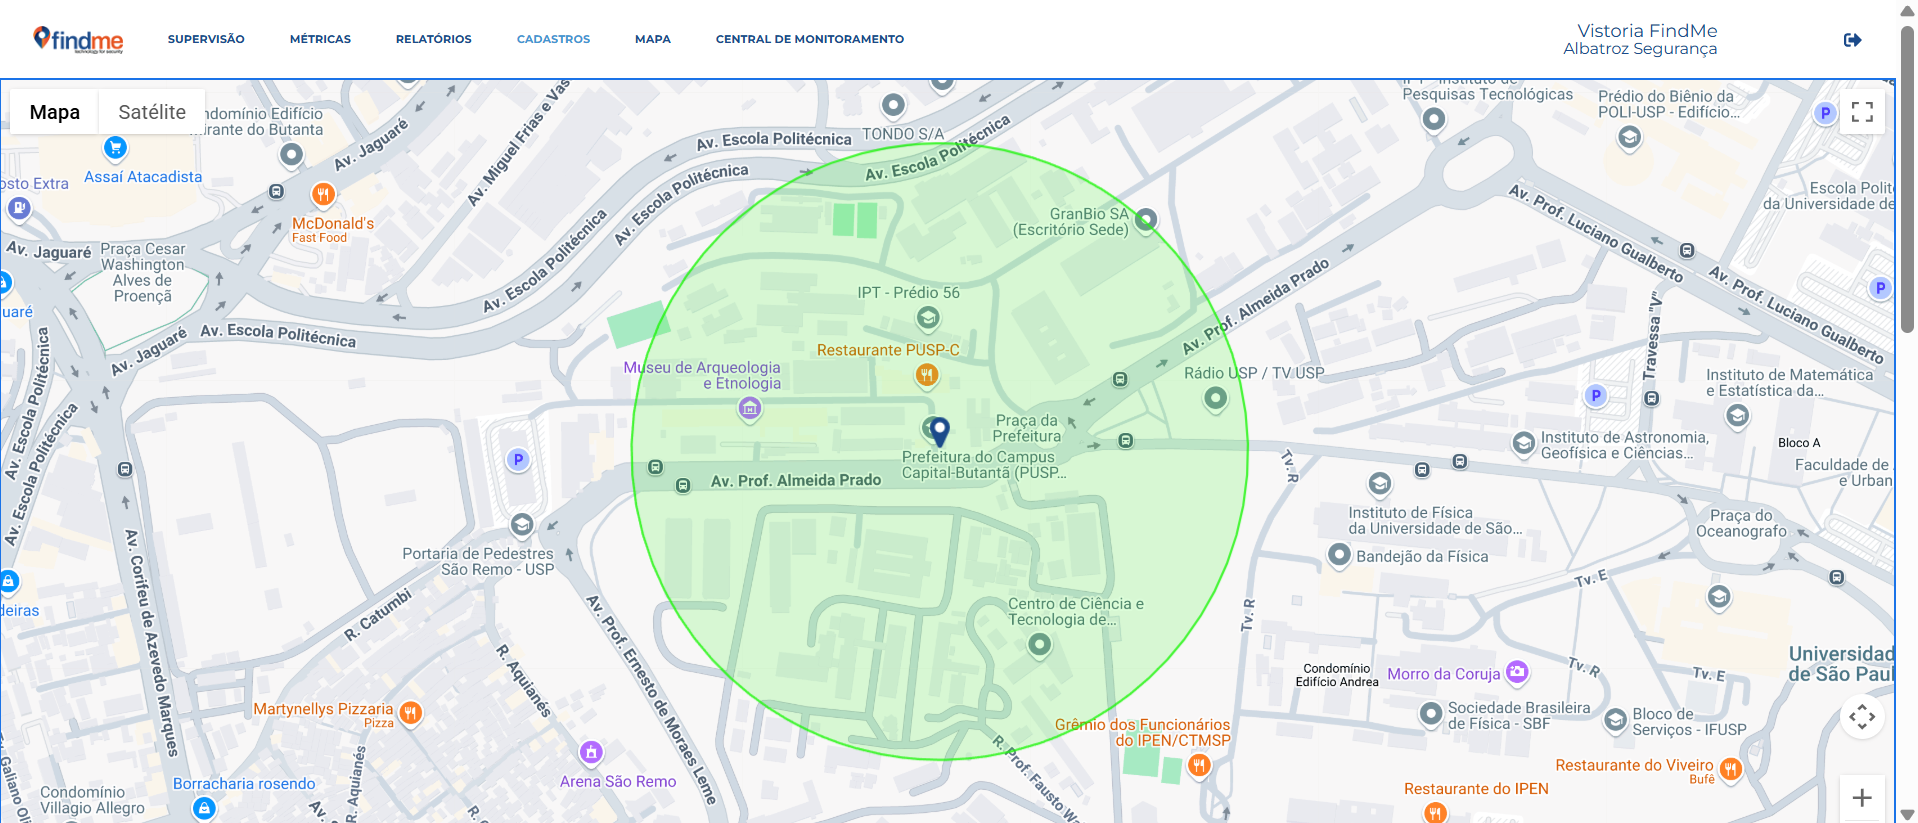This screenshot has width=1918, height=823.
Task: Click Museu de Arqueologia marker icon
Action: click(x=750, y=408)
